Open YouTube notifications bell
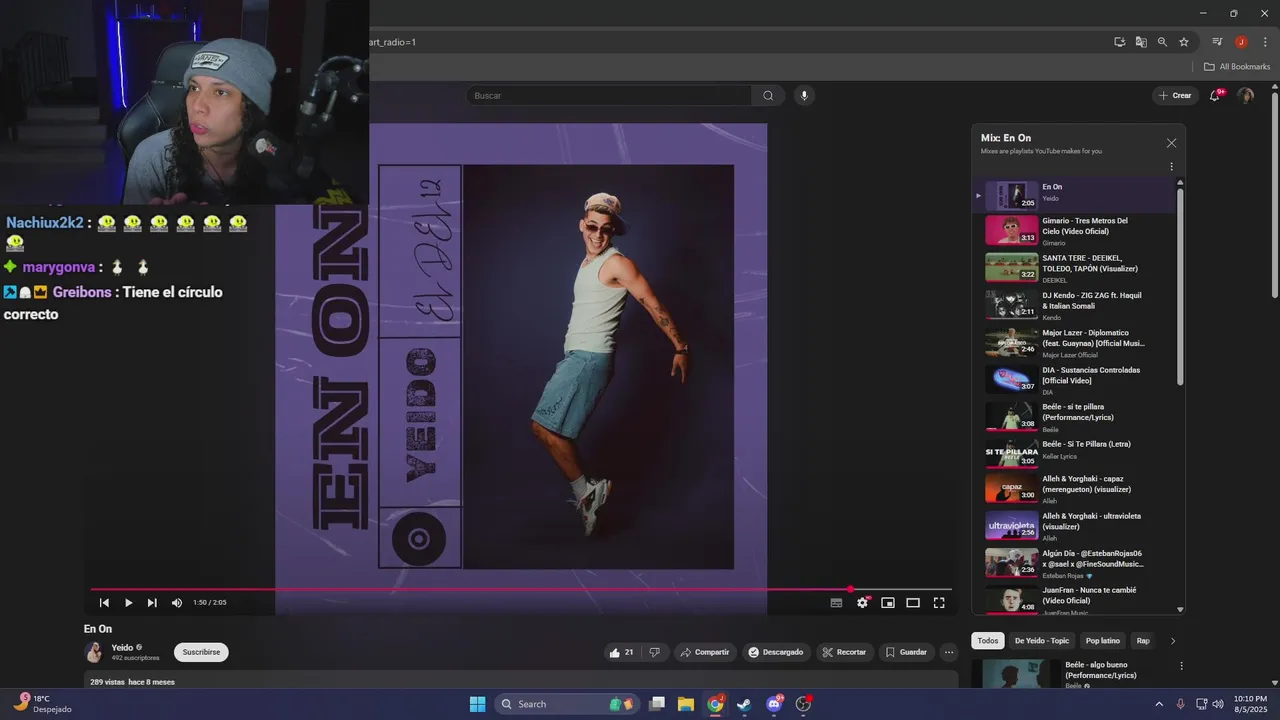 [x=1215, y=96]
